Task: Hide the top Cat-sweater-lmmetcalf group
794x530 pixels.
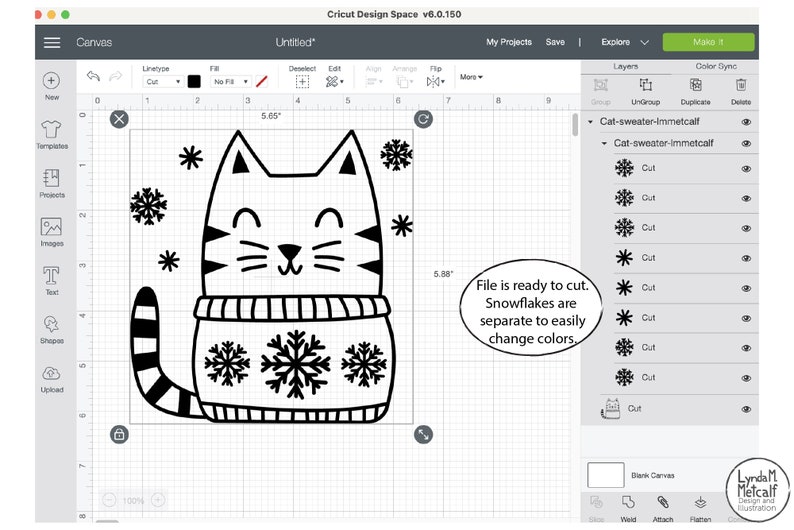Action: pyautogui.click(x=746, y=122)
